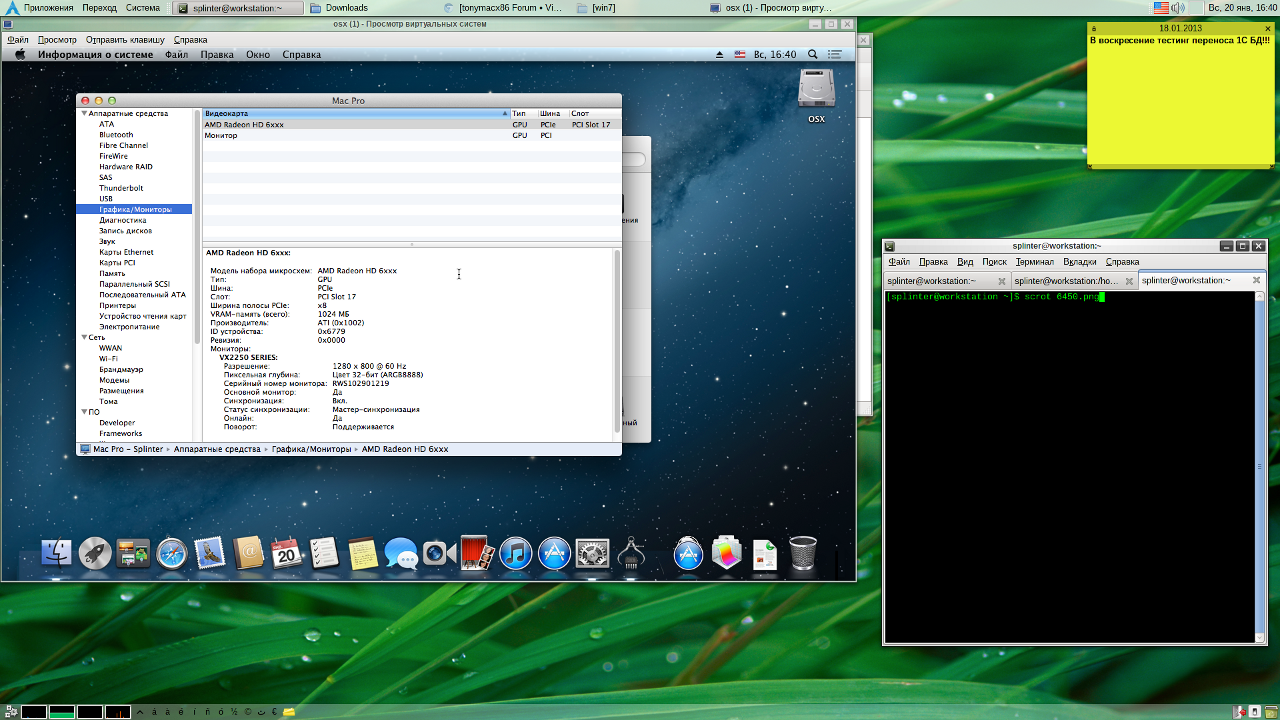Select Bluetooth in the hardware list
The height and width of the screenshot is (720, 1280).
(116, 135)
